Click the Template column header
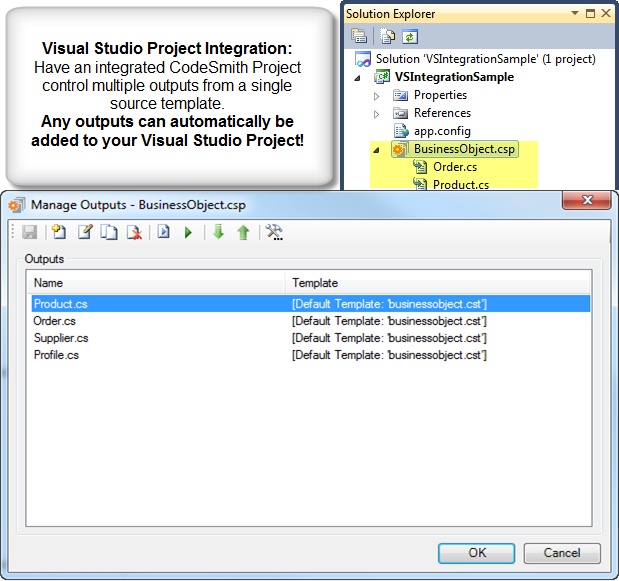The width and height of the screenshot is (619, 581). tap(437, 283)
